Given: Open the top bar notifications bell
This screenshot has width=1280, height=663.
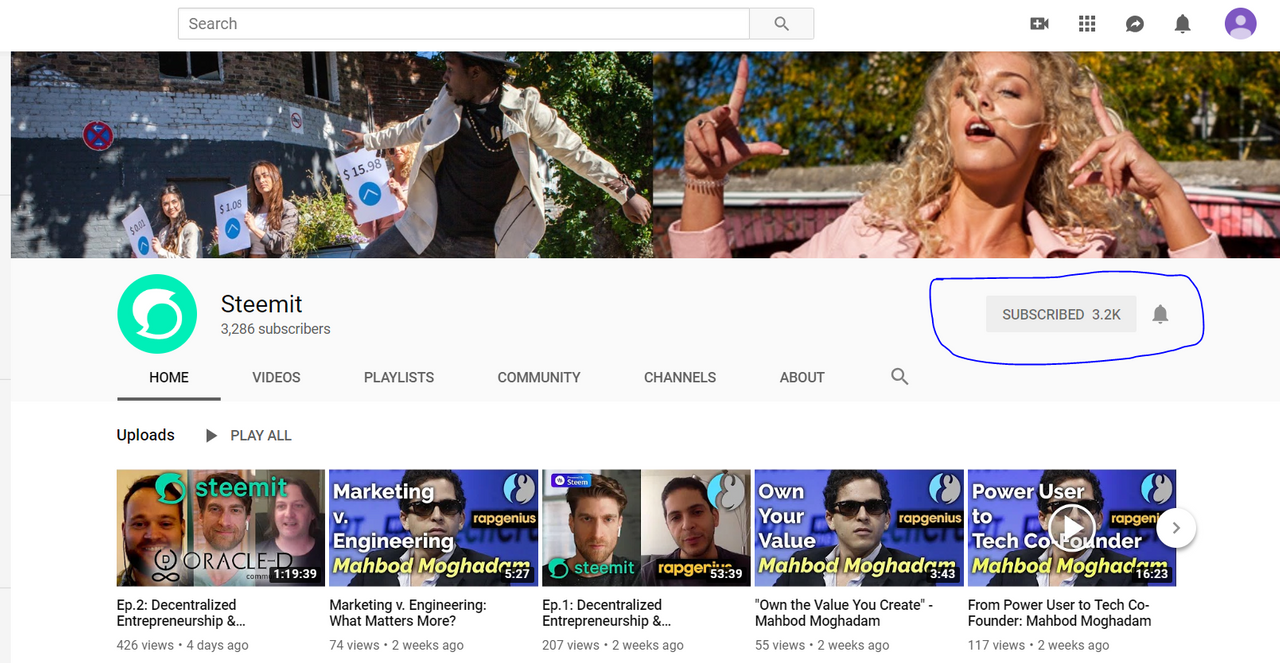Looking at the screenshot, I should click(1183, 24).
